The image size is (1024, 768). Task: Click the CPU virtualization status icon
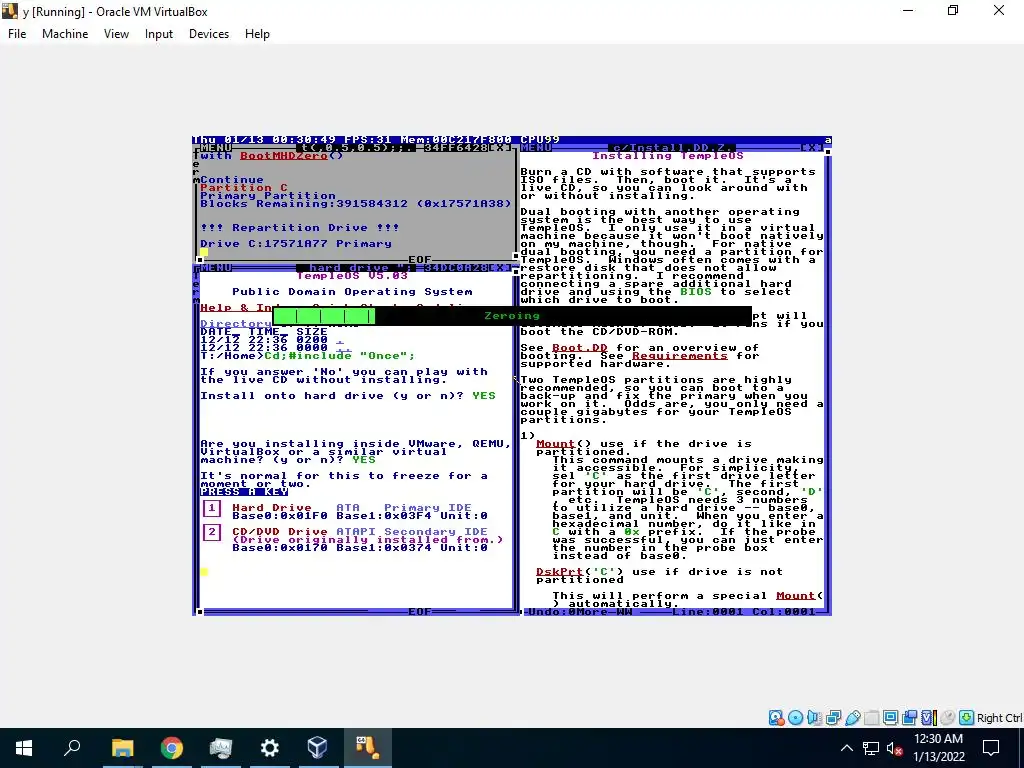928,718
